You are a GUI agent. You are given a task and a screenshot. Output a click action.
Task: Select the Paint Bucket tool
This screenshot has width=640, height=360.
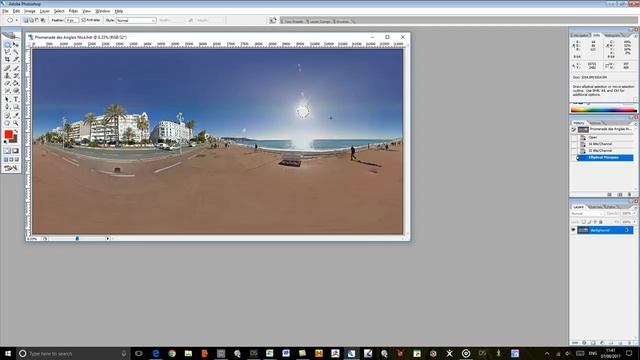pos(16,83)
